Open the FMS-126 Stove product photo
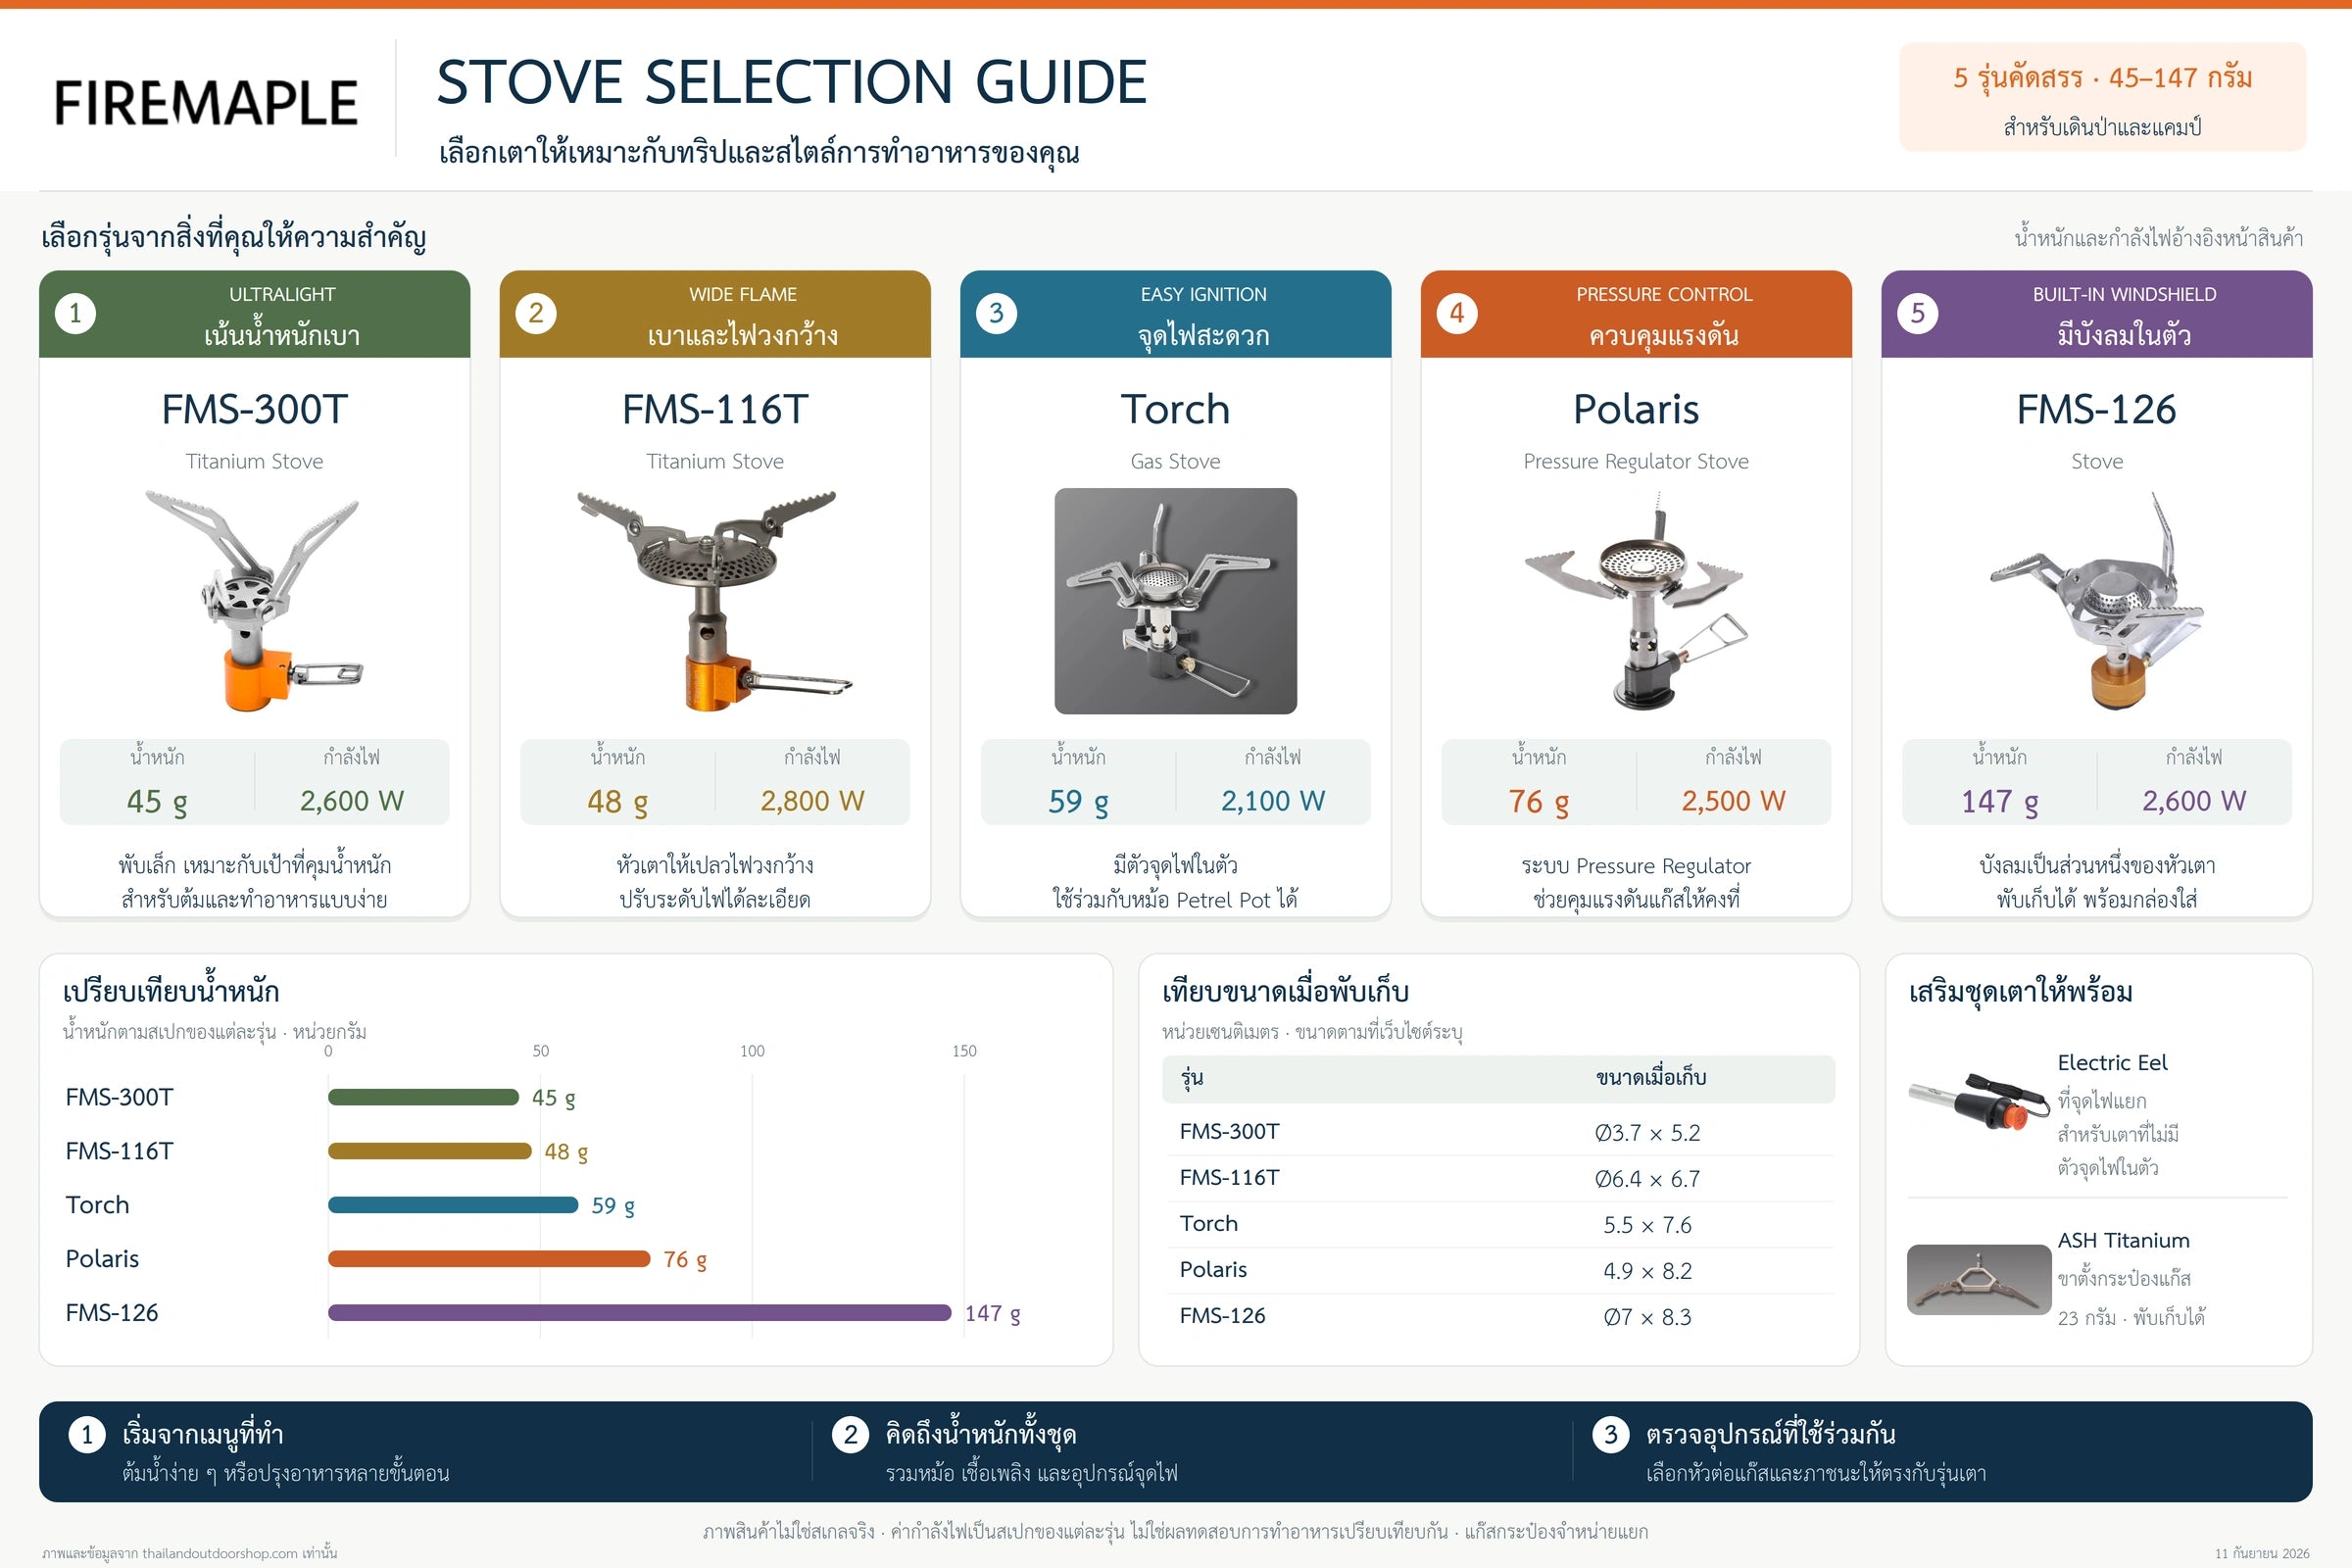 pos(2097,601)
